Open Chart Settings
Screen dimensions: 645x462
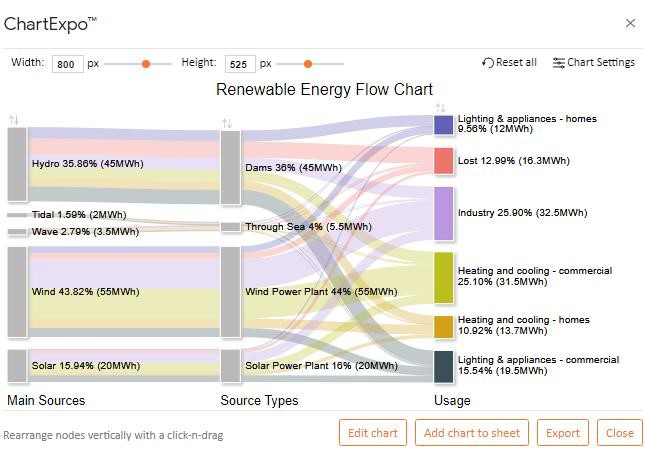click(594, 63)
